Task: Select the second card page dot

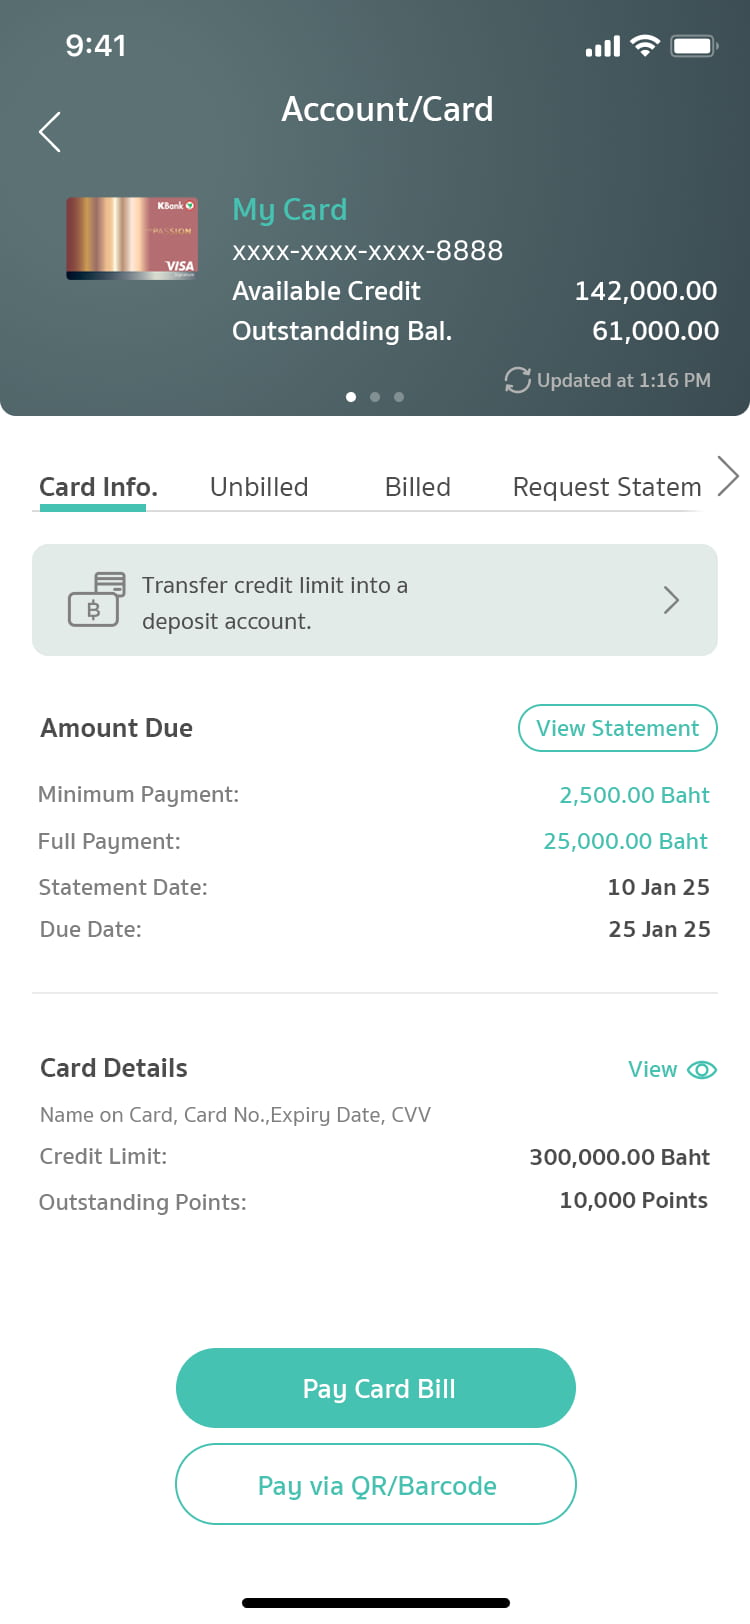Action: pos(375,397)
